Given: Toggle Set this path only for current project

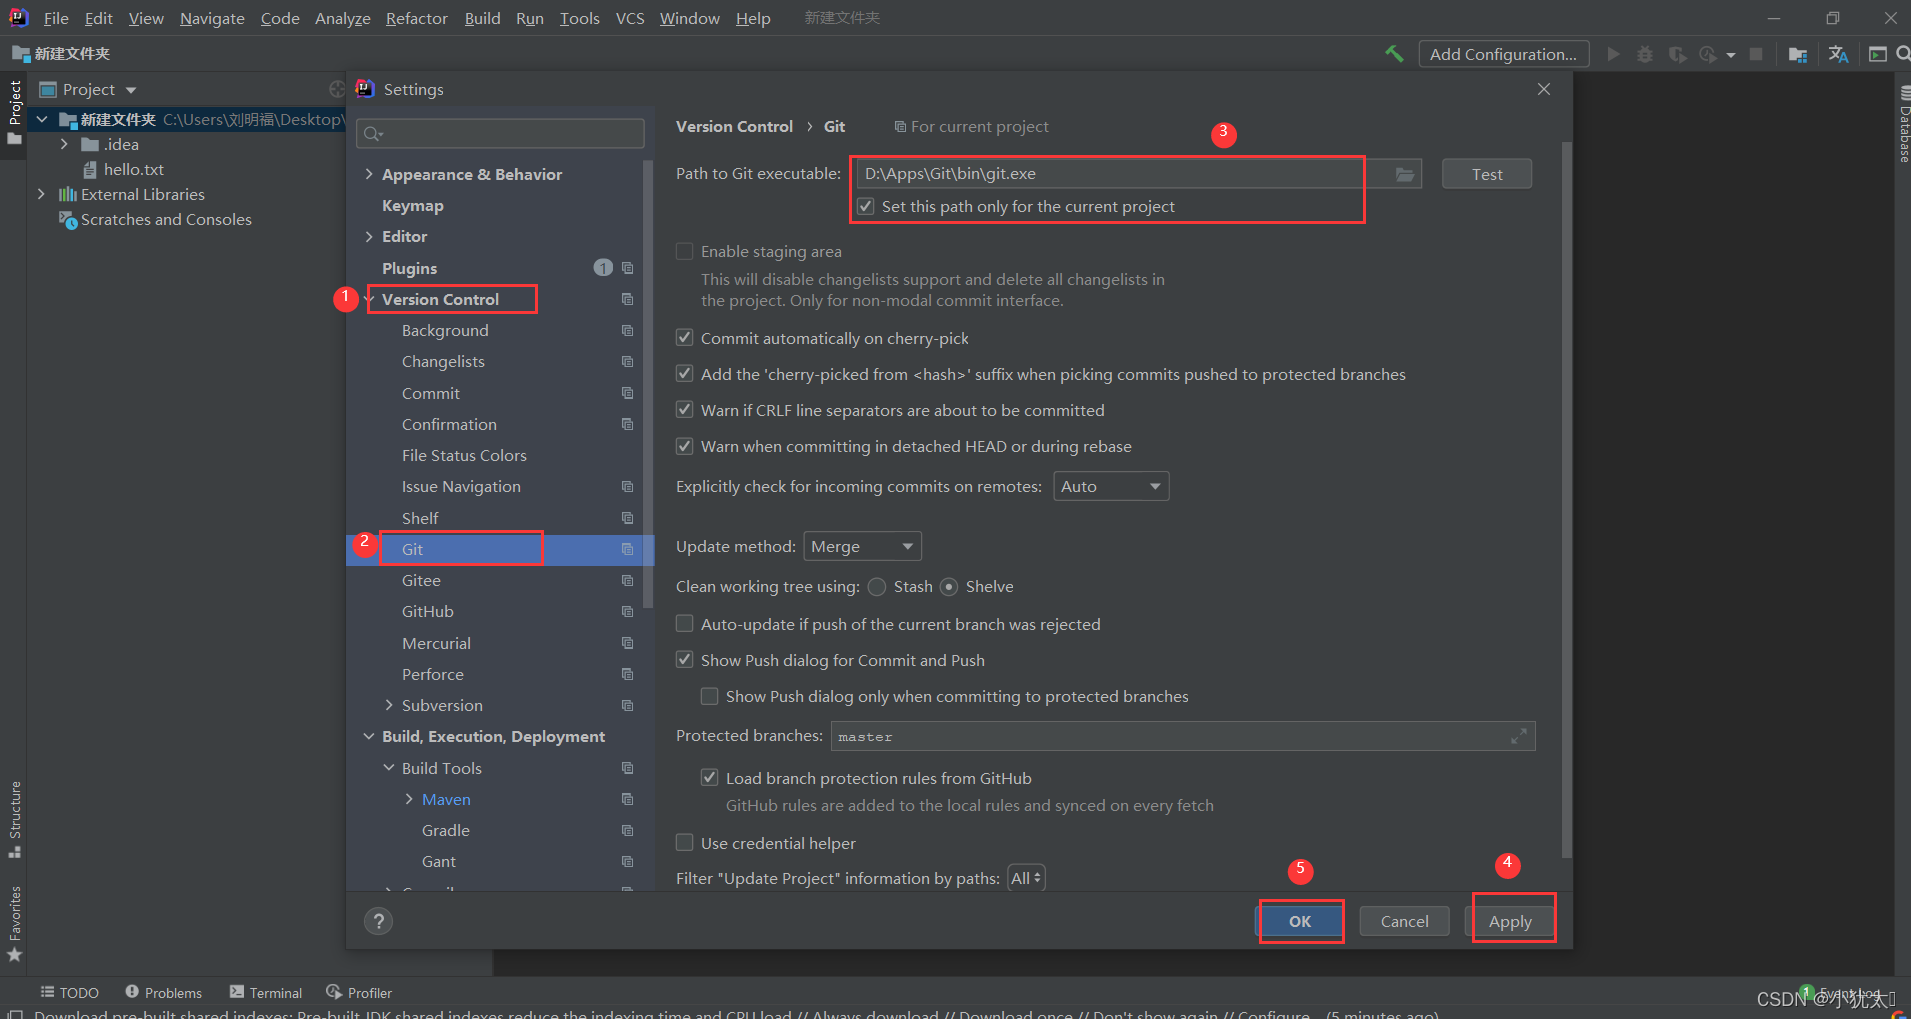Looking at the screenshot, I should [x=866, y=206].
